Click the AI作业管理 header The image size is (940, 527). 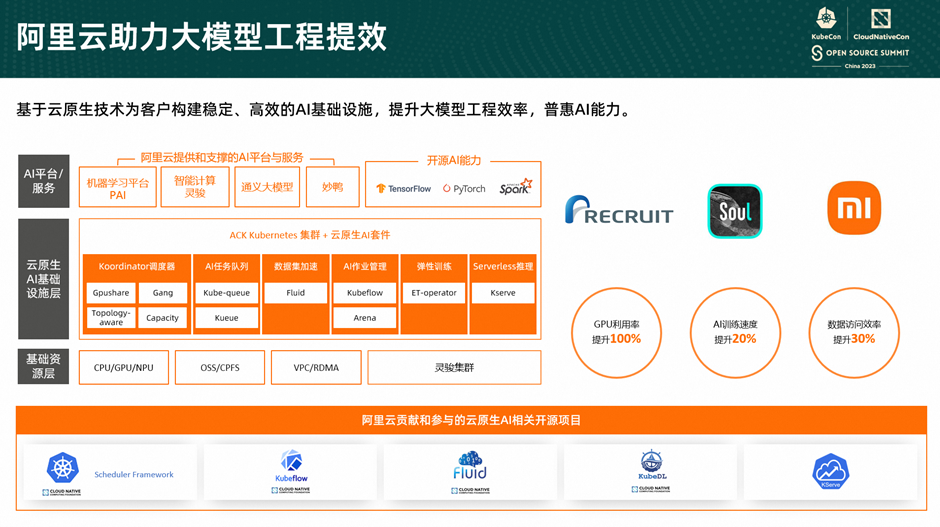(x=364, y=266)
